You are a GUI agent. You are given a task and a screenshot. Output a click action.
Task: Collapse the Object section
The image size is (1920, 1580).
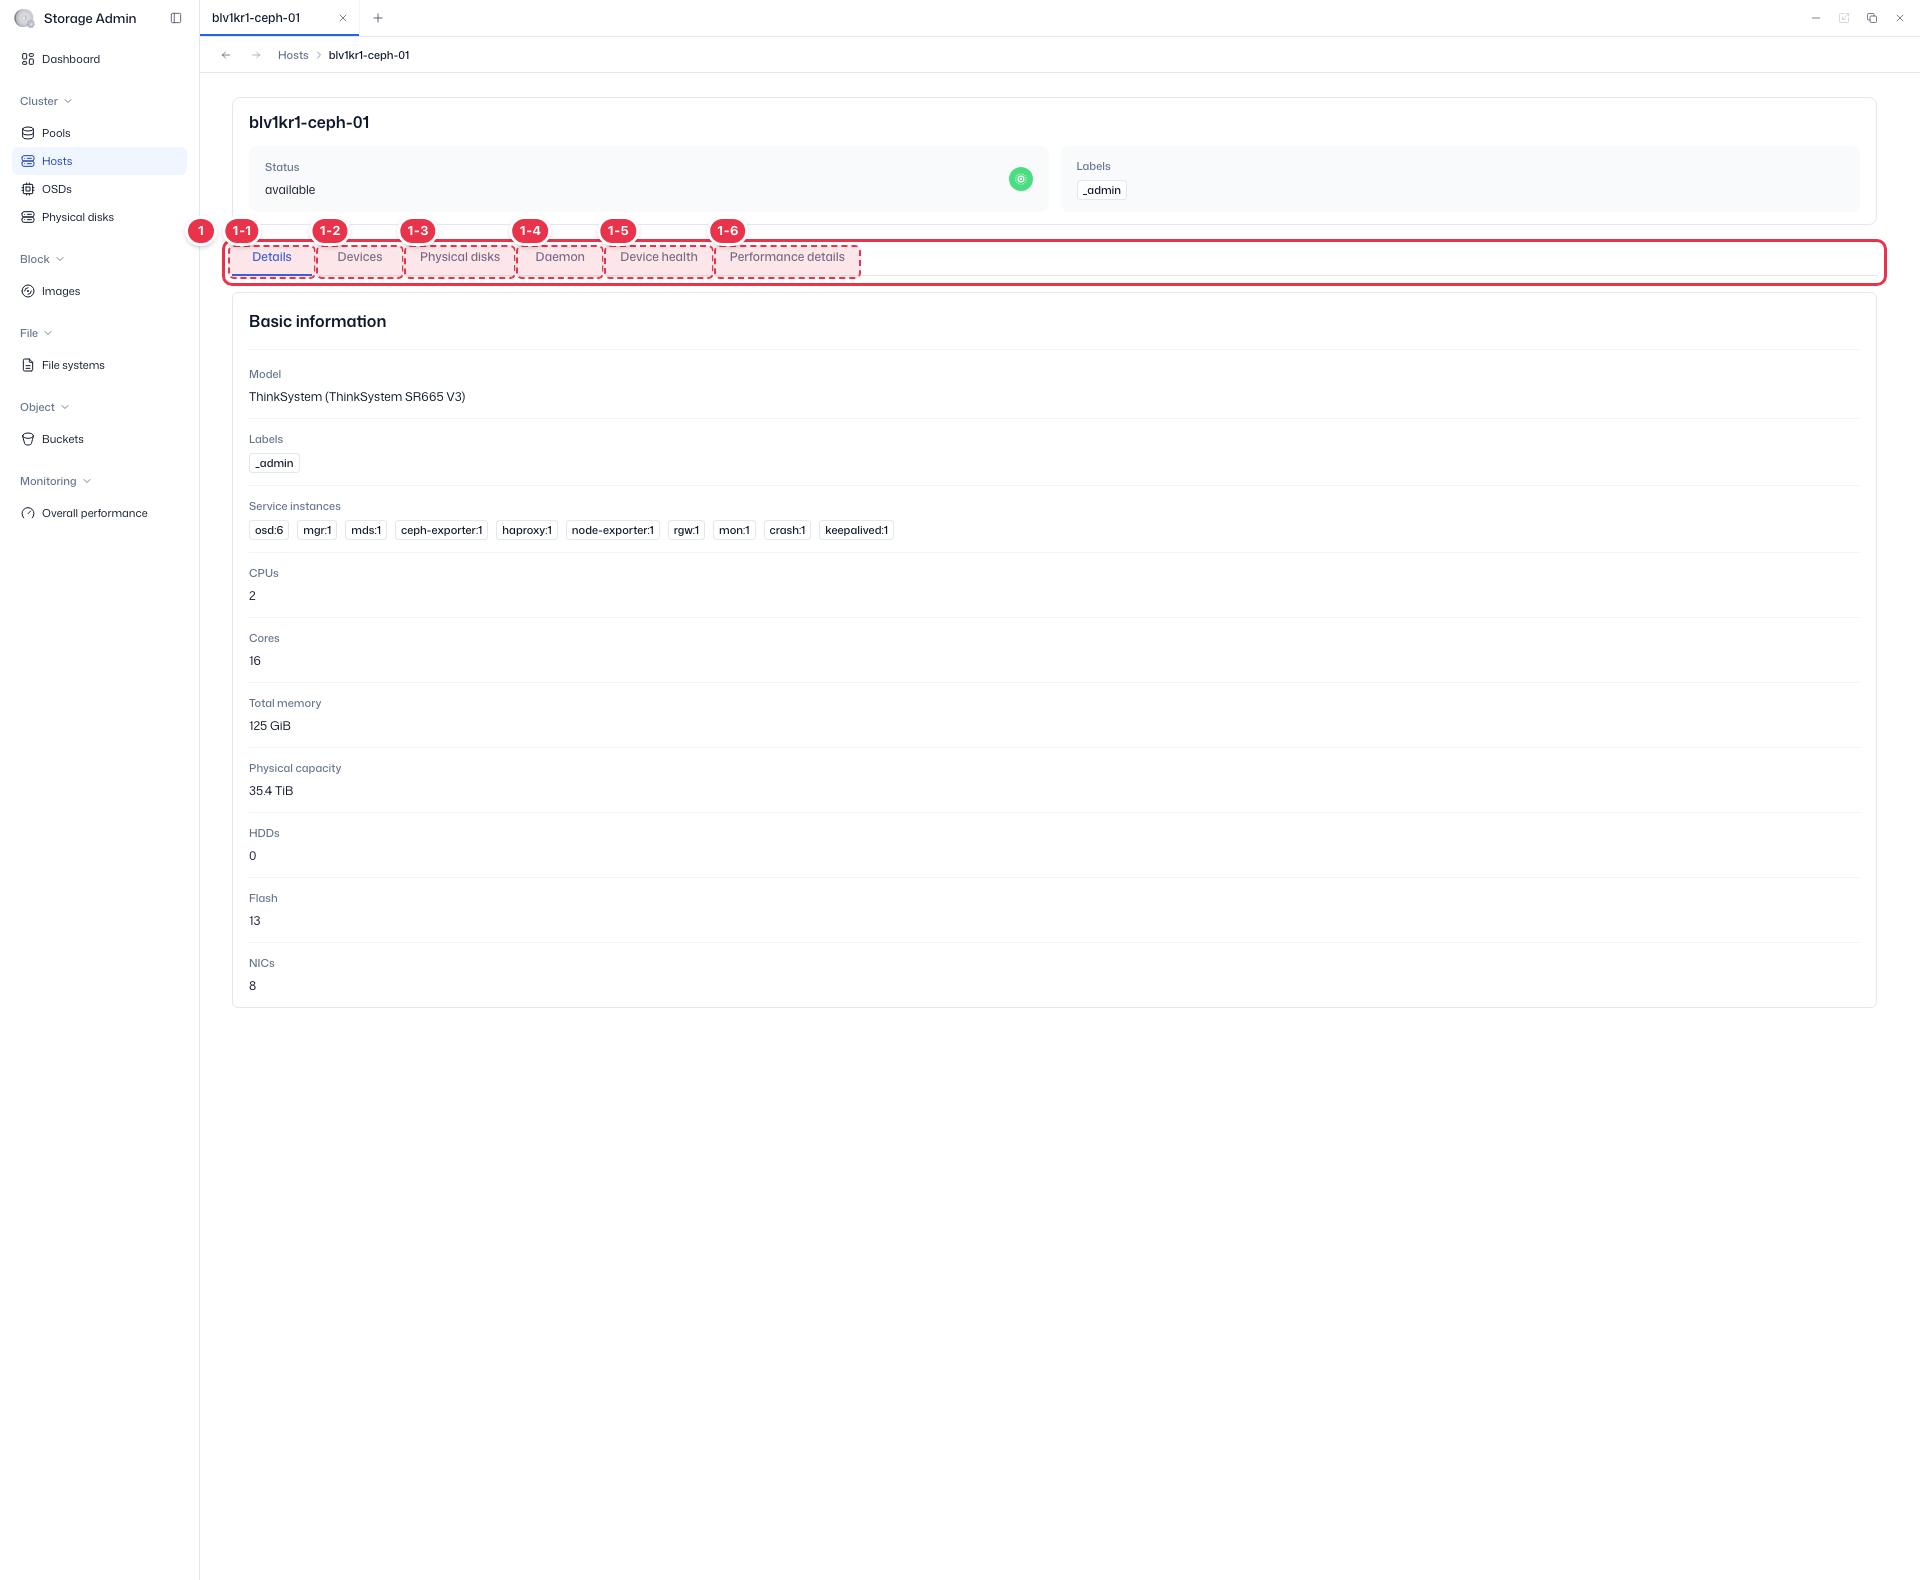(x=45, y=407)
